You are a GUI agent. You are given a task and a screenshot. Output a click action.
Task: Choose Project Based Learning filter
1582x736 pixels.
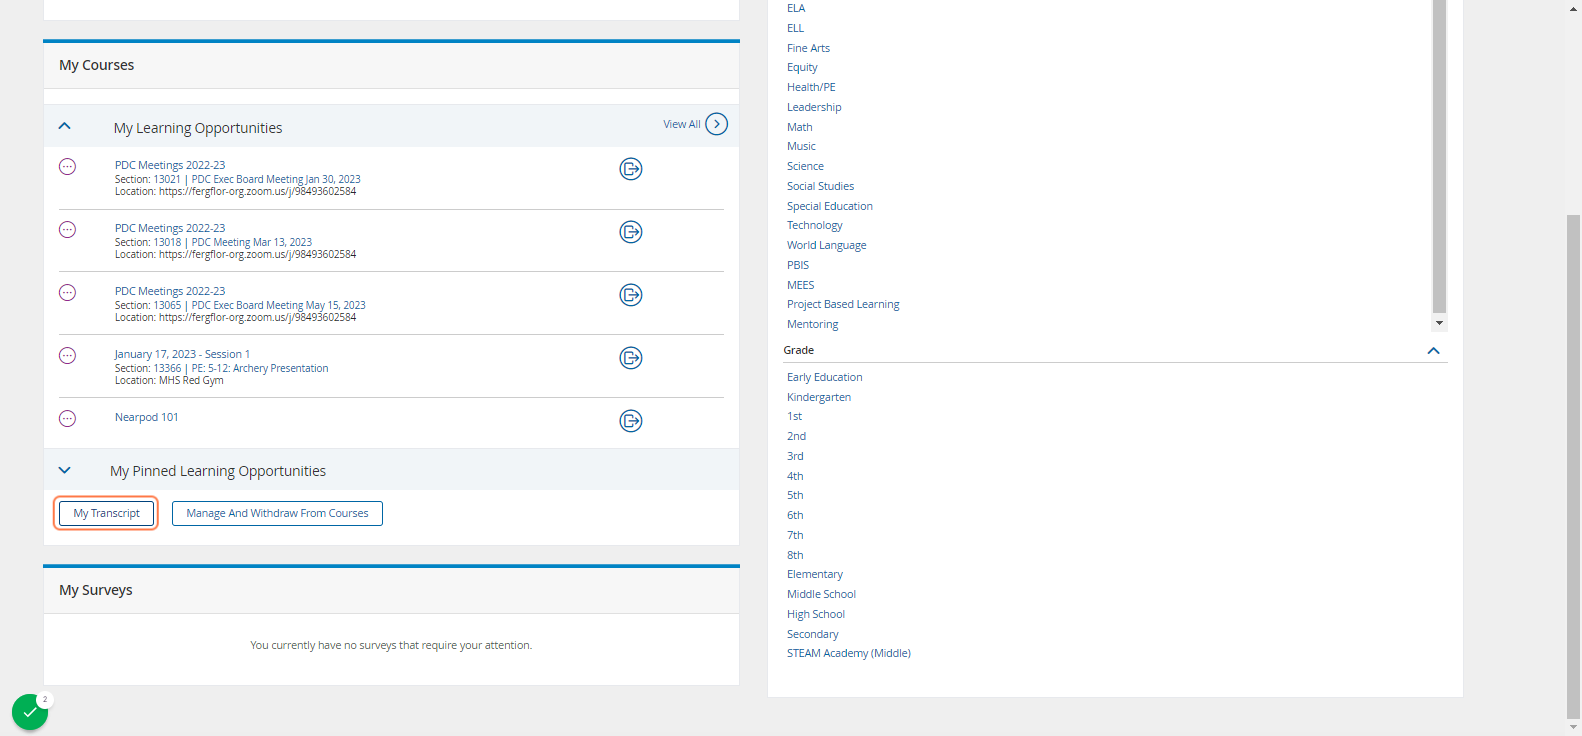[x=843, y=305]
